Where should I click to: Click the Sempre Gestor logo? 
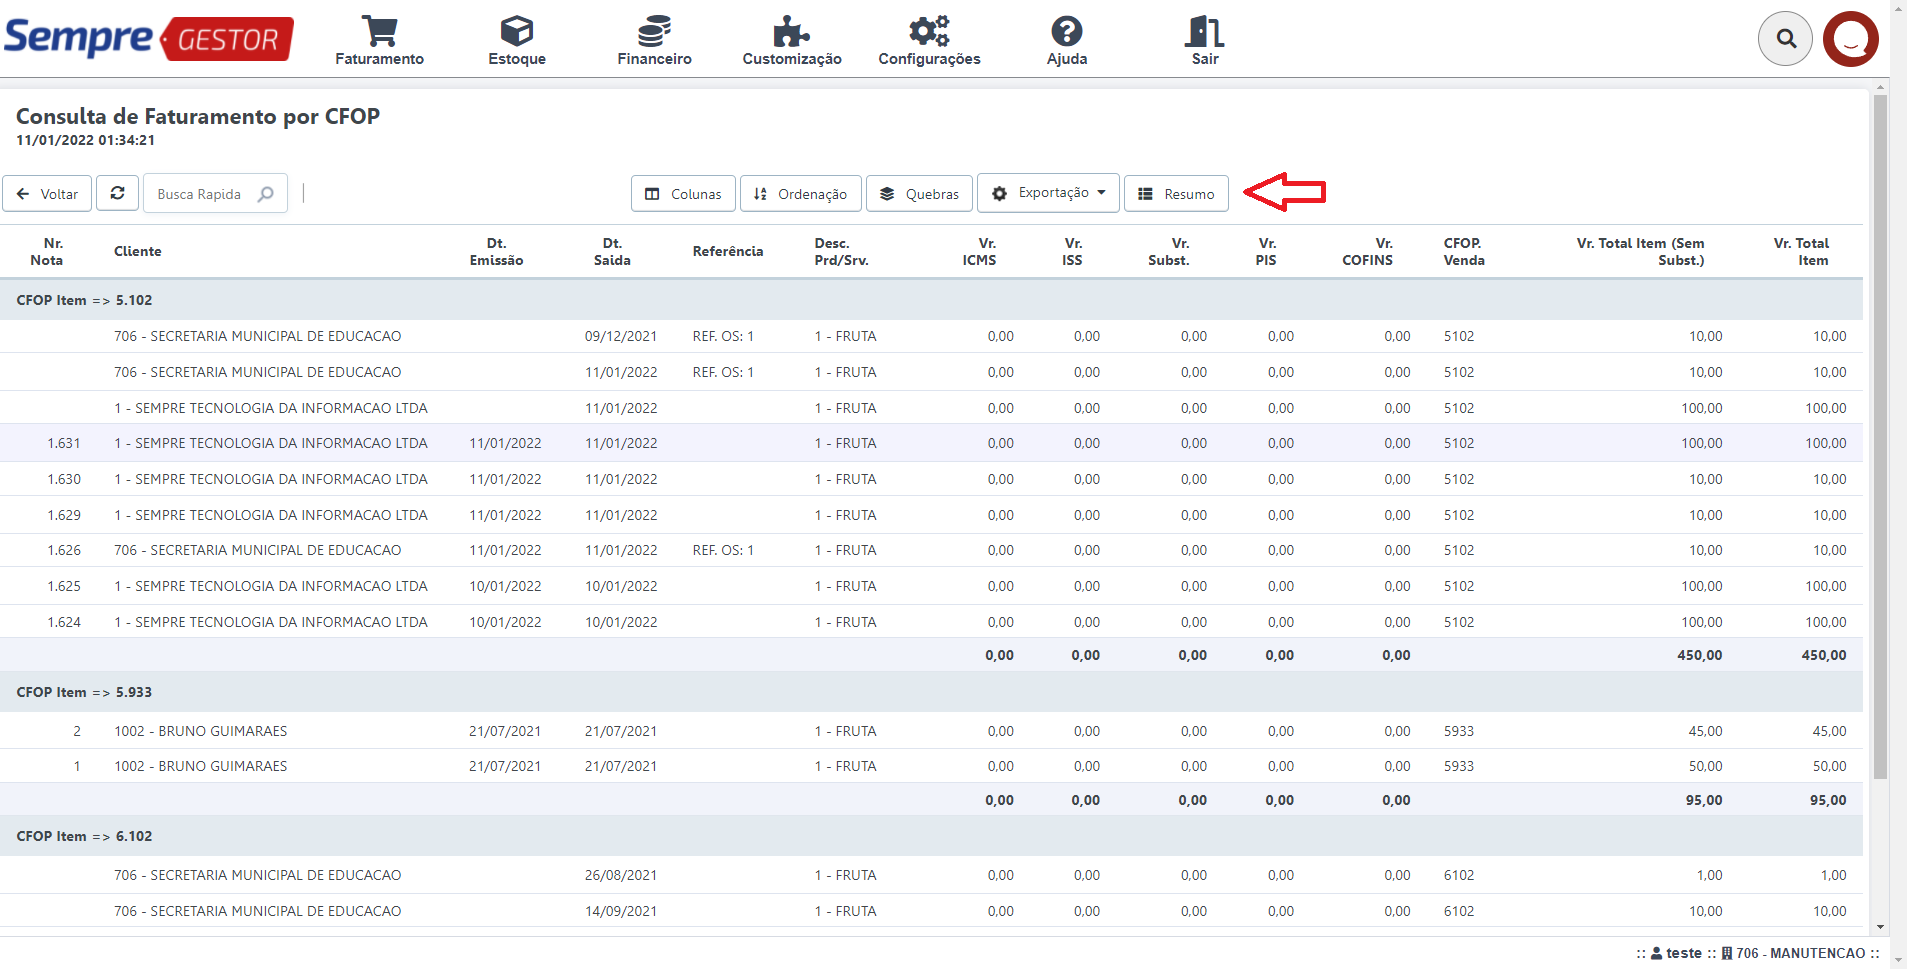pyautogui.click(x=149, y=38)
